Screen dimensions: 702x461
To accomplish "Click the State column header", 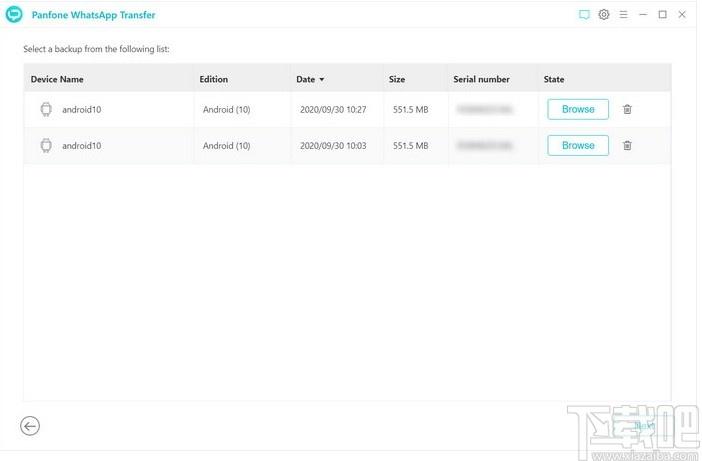I will point(554,79).
